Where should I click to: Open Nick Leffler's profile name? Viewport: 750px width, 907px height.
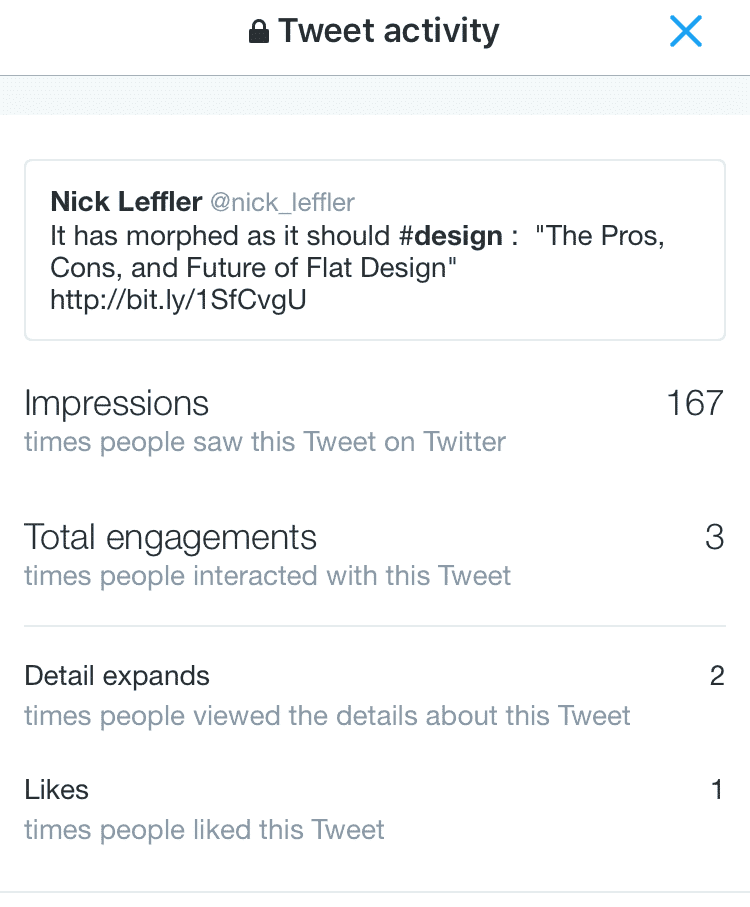click(x=126, y=203)
